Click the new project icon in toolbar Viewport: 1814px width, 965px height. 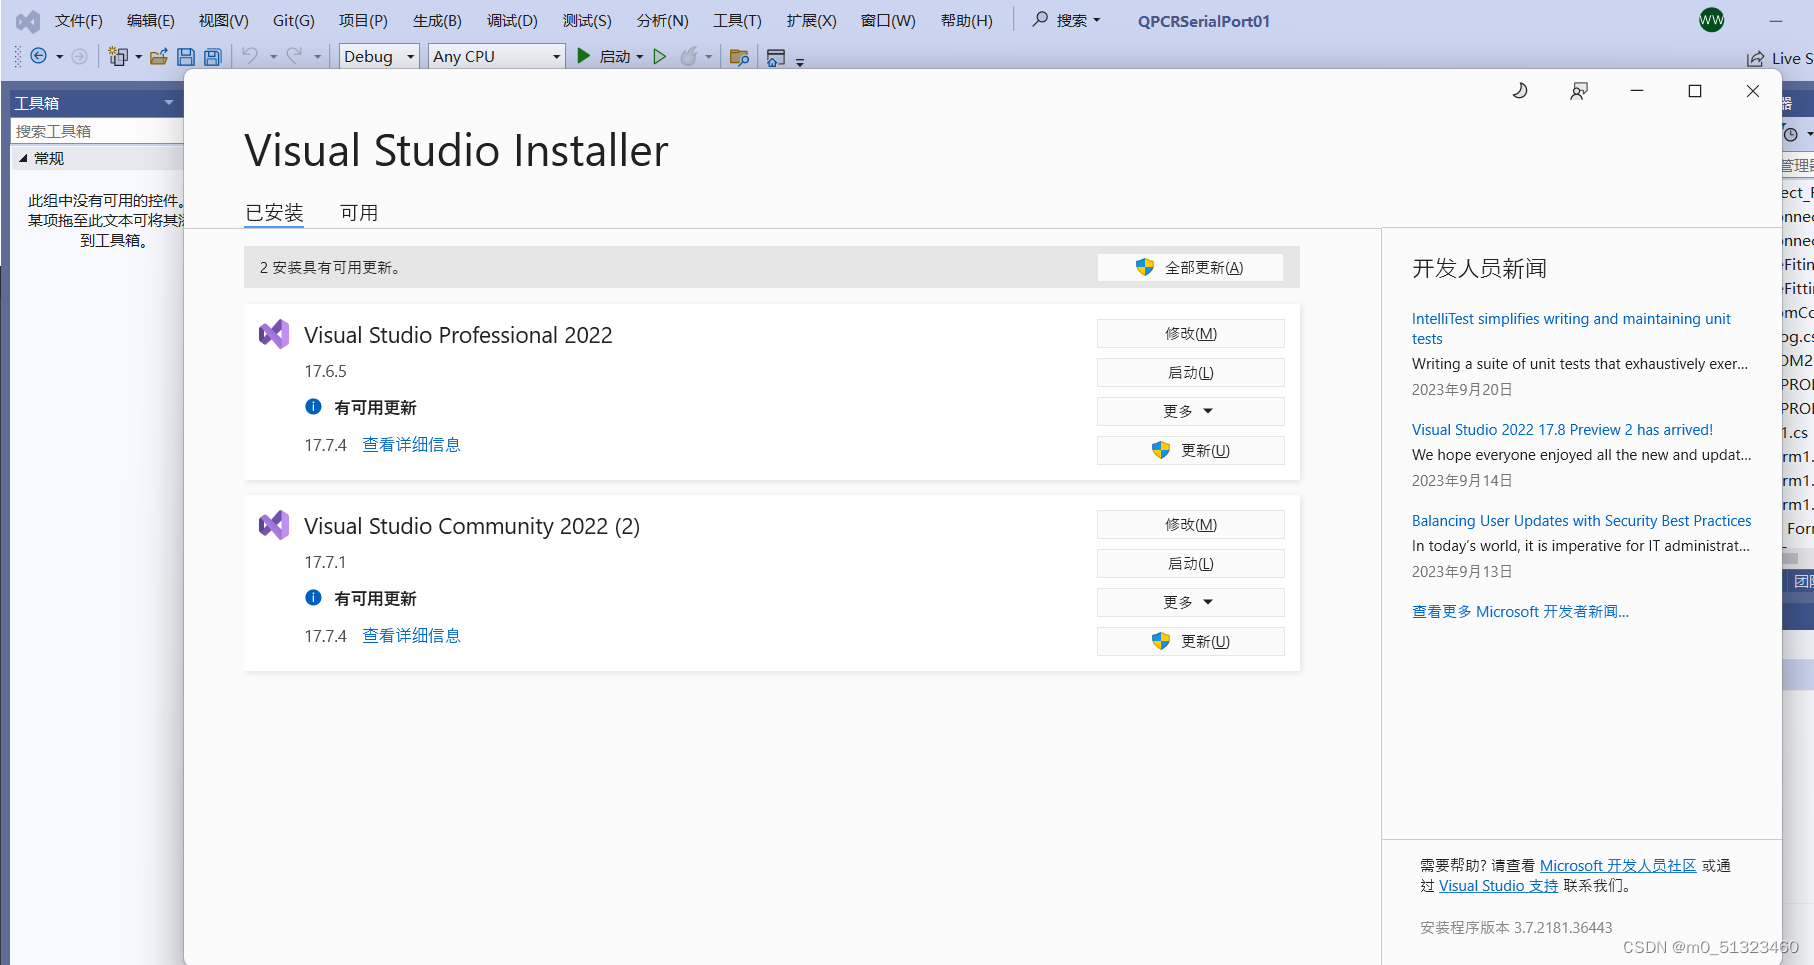click(118, 56)
